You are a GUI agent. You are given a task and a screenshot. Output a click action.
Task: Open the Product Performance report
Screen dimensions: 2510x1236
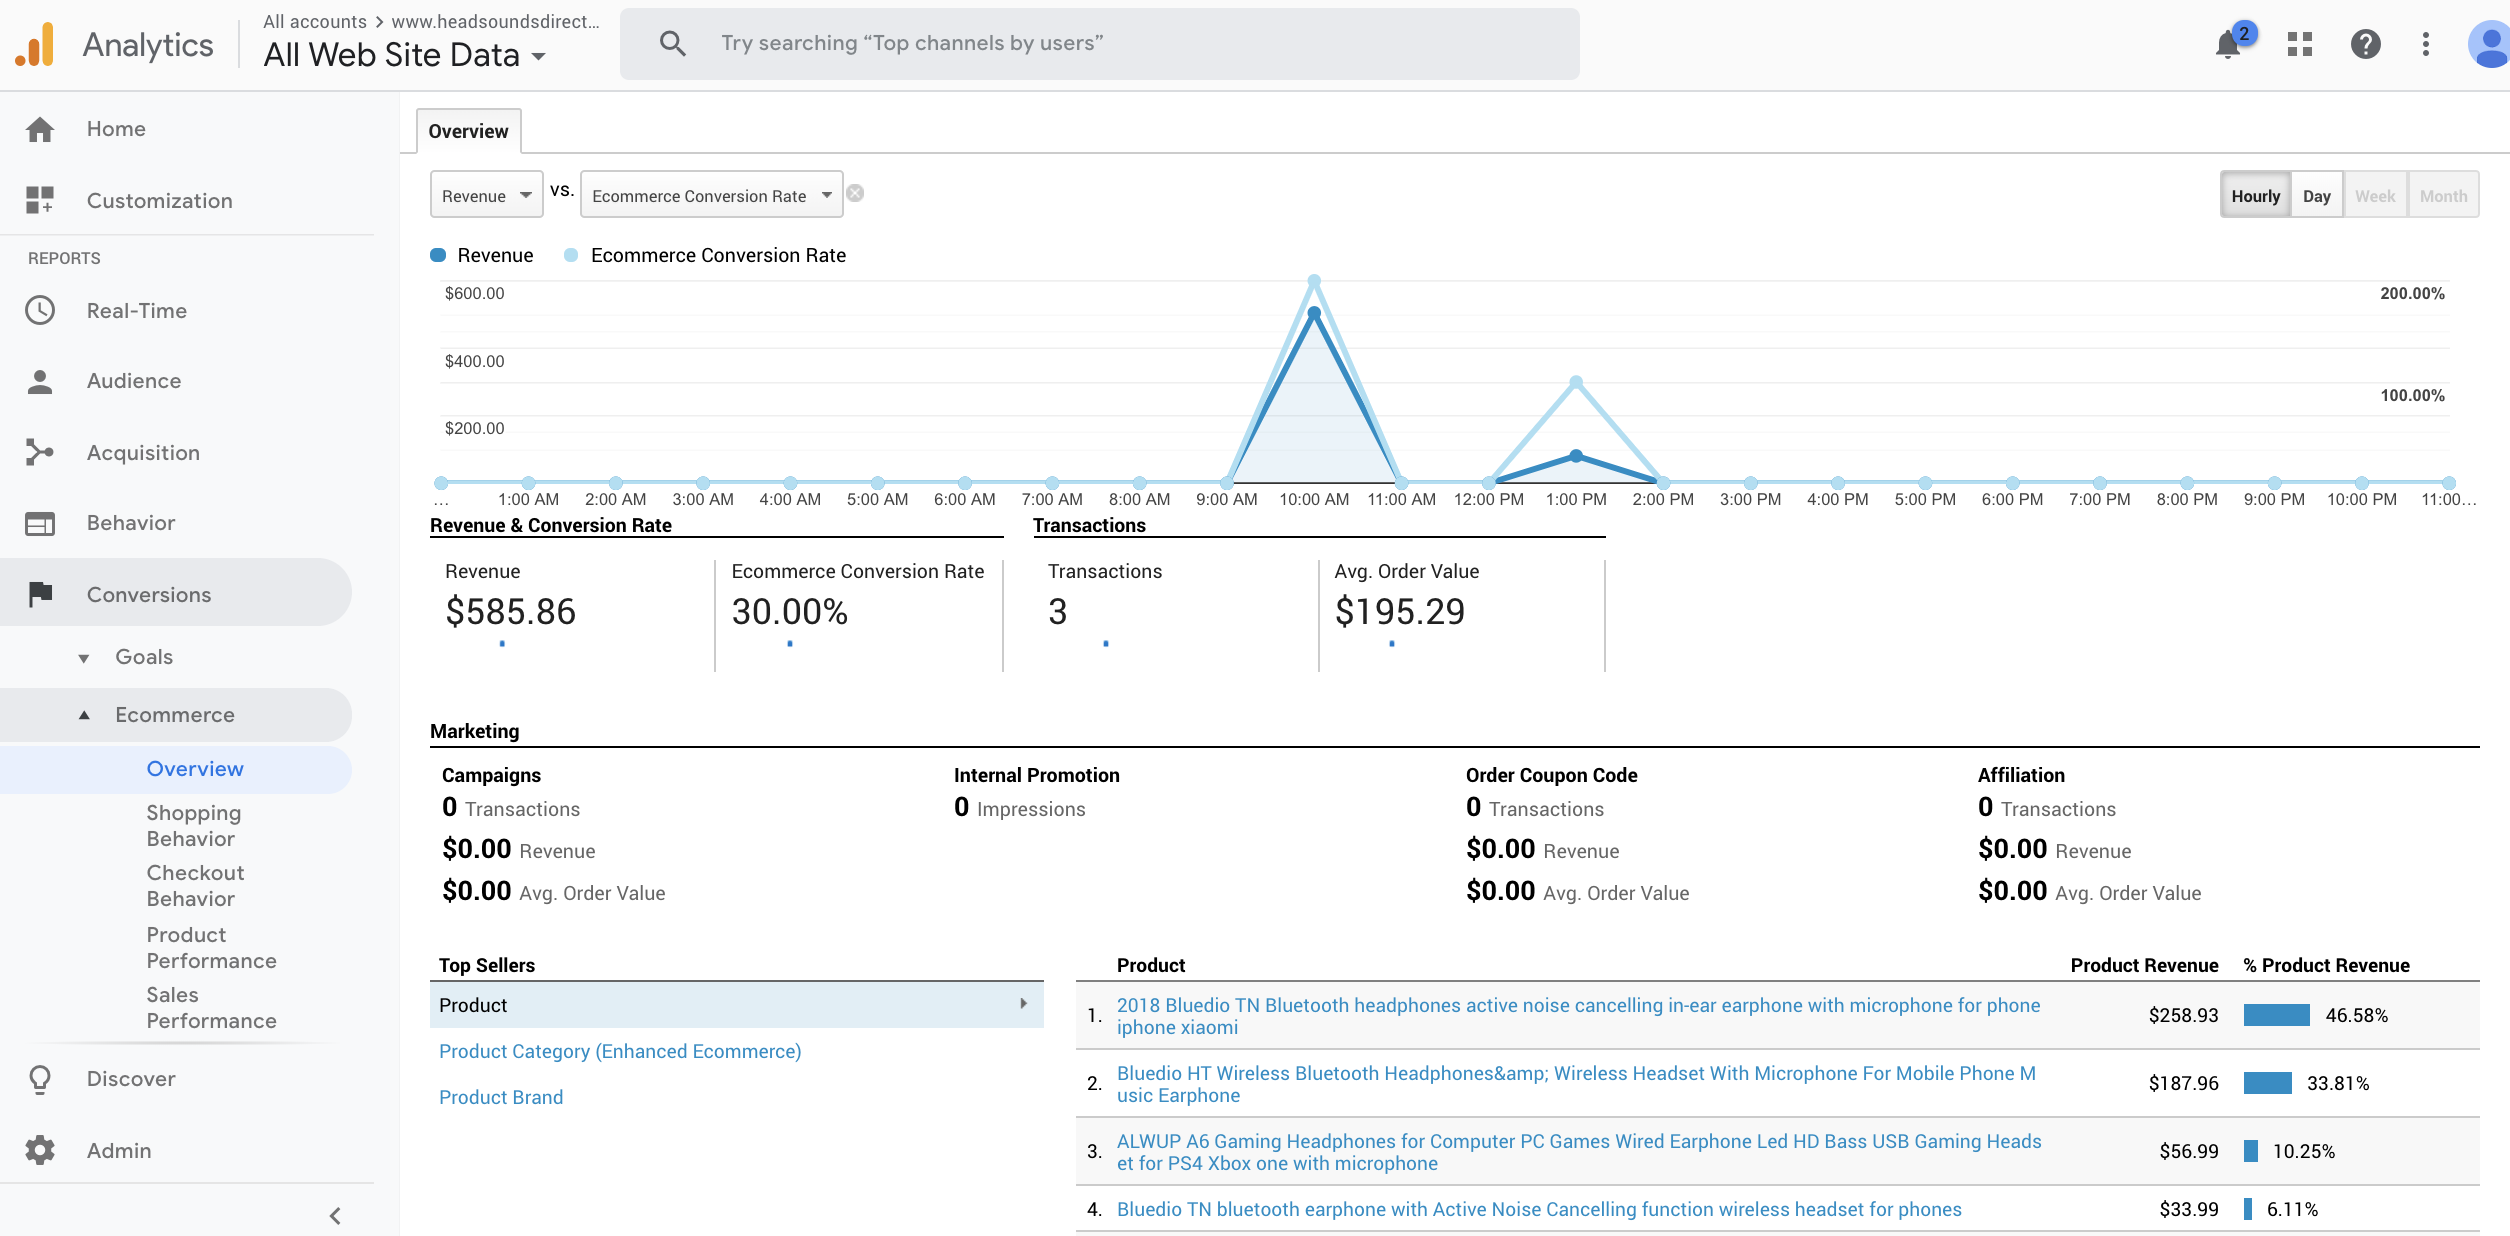click(211, 947)
